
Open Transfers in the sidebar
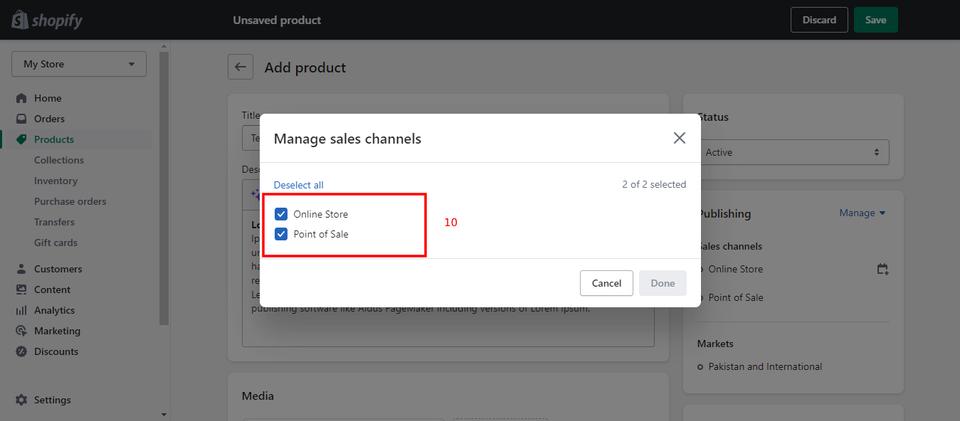click(54, 222)
